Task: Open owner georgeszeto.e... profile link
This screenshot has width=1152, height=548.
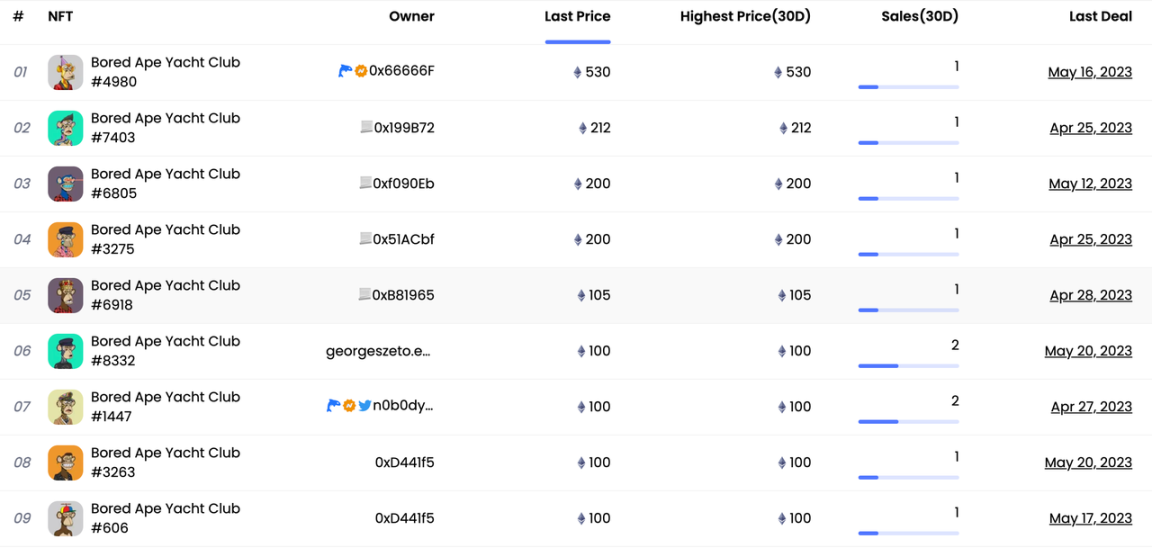Action: tap(379, 351)
